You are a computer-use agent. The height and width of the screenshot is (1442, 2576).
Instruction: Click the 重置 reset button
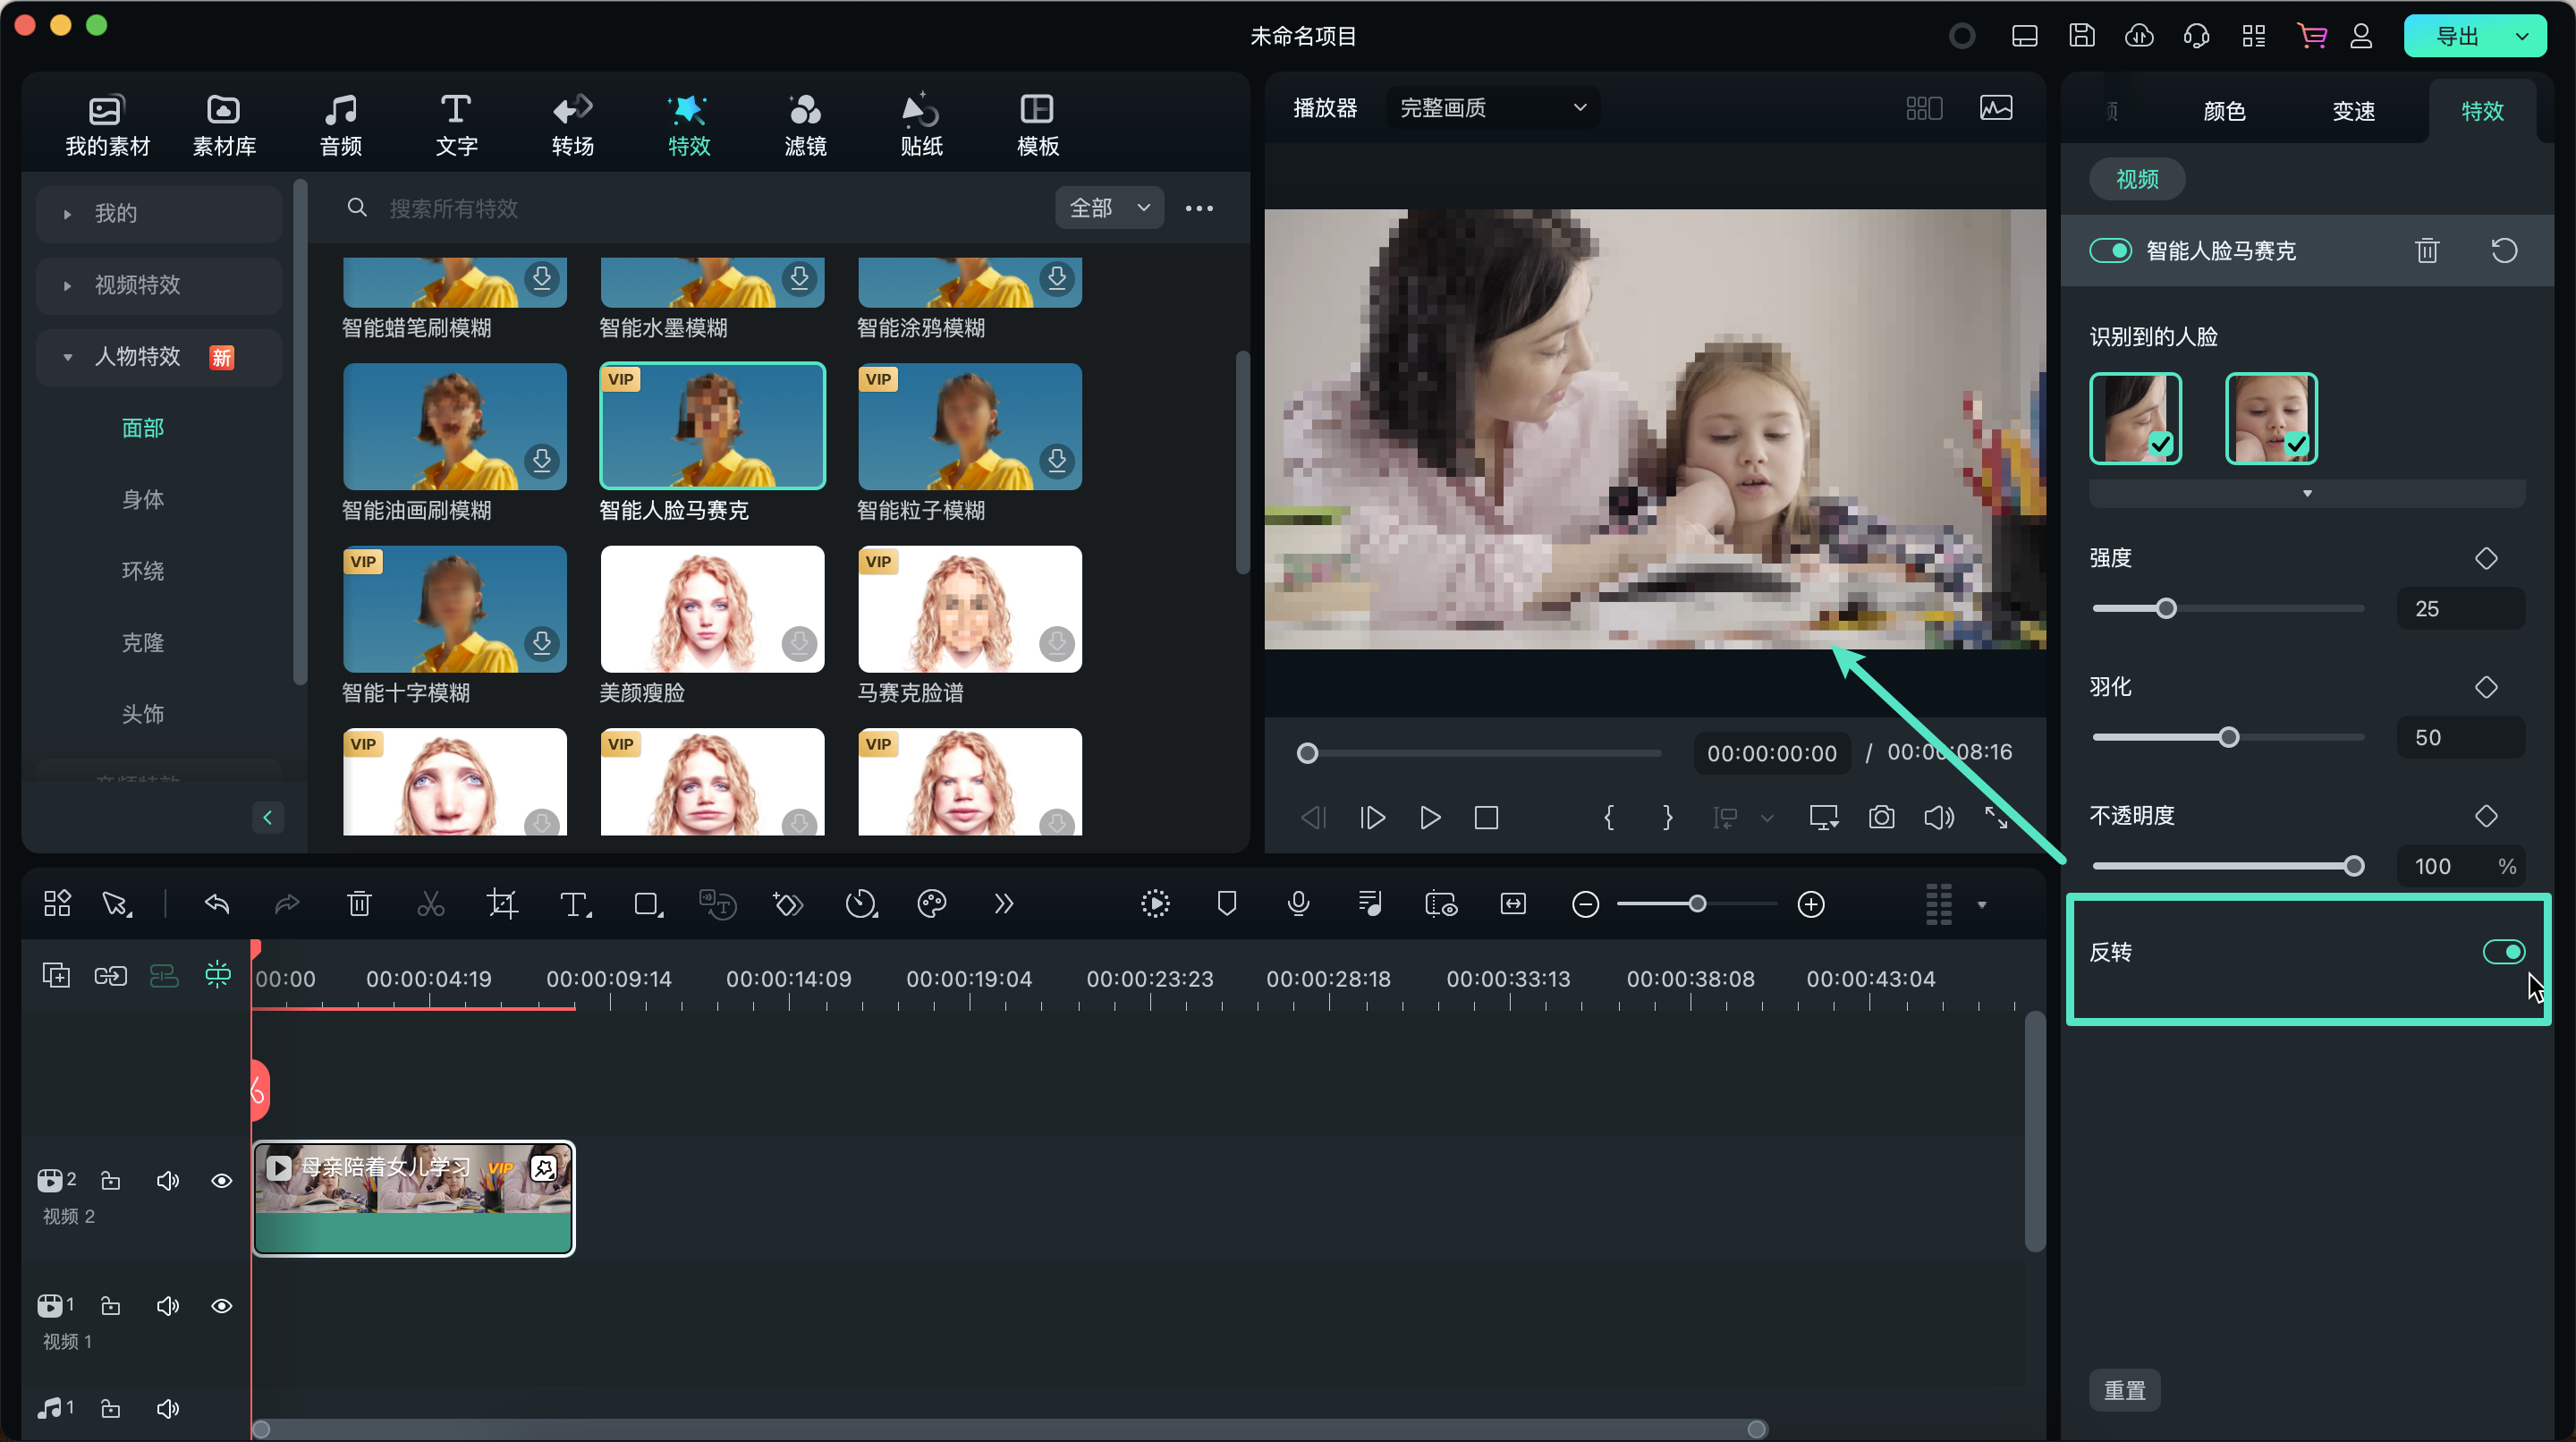[2125, 1390]
